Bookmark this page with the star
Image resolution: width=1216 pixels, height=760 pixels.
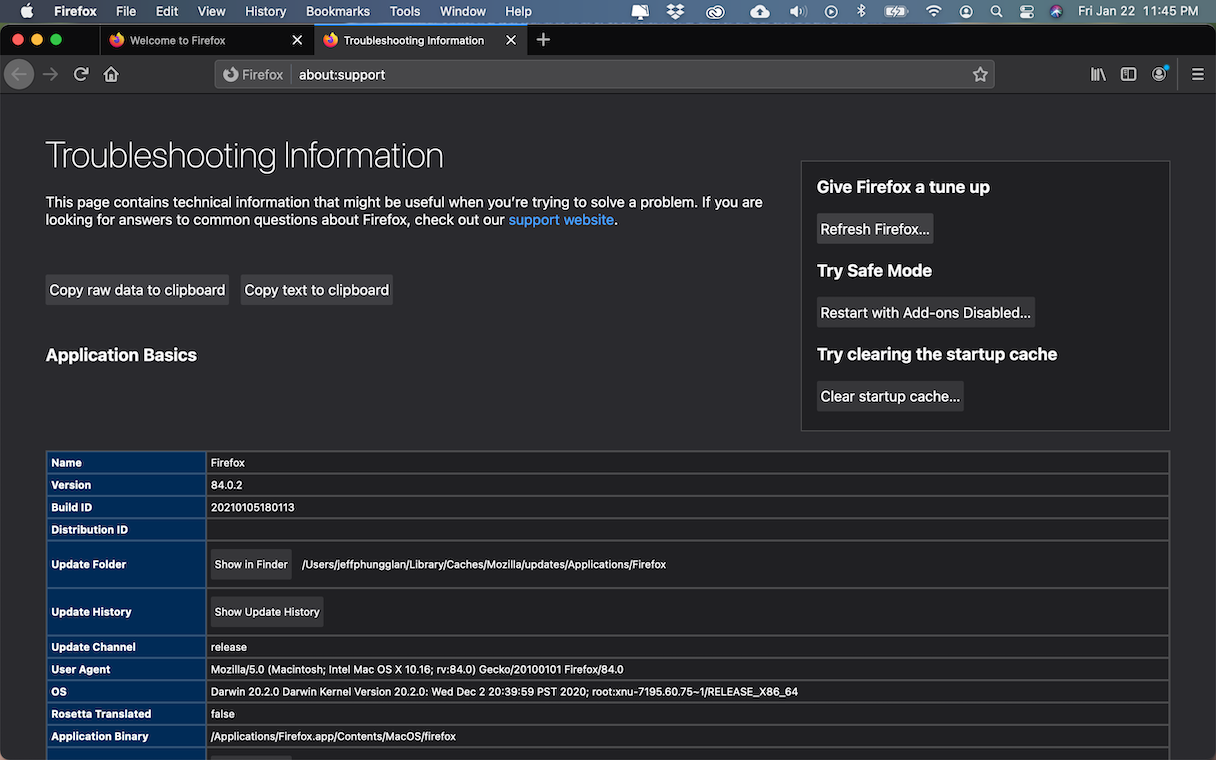(x=980, y=74)
